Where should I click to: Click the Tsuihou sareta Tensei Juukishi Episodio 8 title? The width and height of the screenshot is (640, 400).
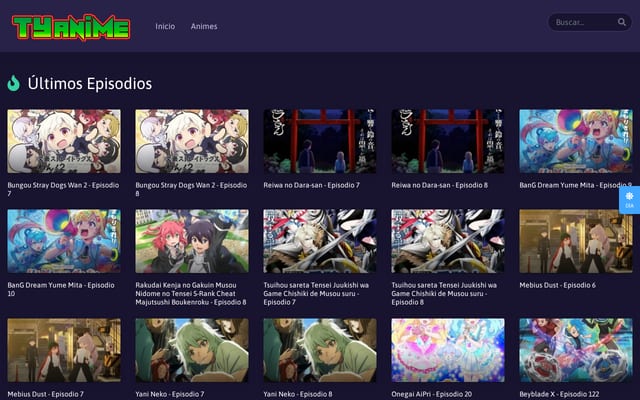pos(444,293)
